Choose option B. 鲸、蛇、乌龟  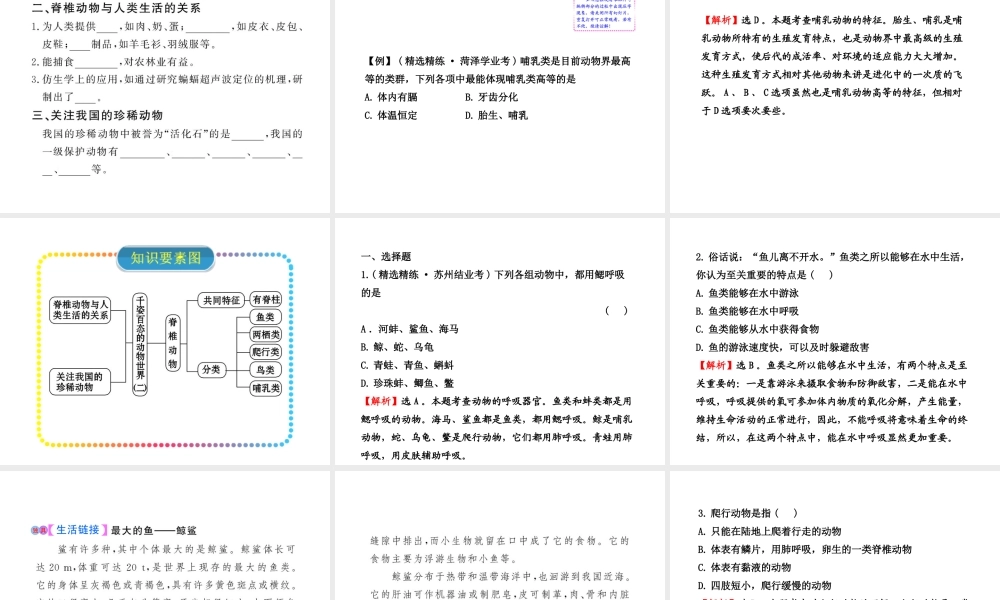click(397, 347)
